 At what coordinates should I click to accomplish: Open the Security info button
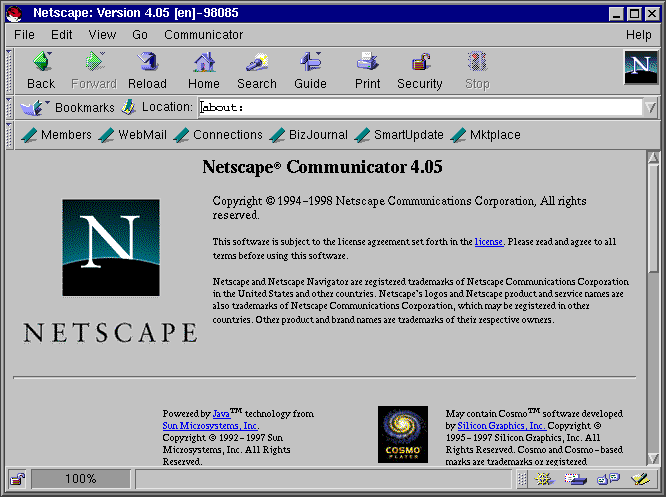[x=420, y=71]
